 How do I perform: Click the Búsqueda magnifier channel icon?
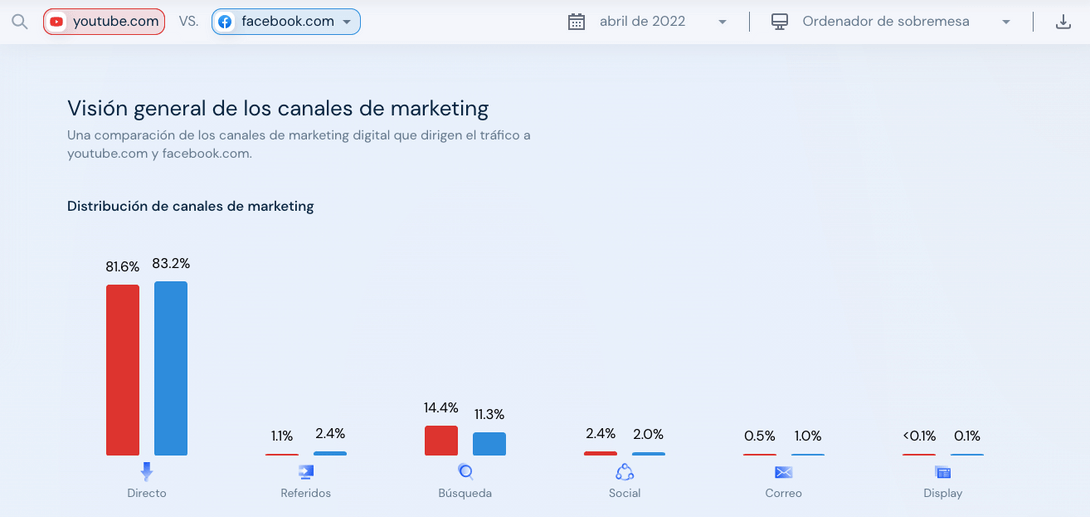(x=465, y=472)
